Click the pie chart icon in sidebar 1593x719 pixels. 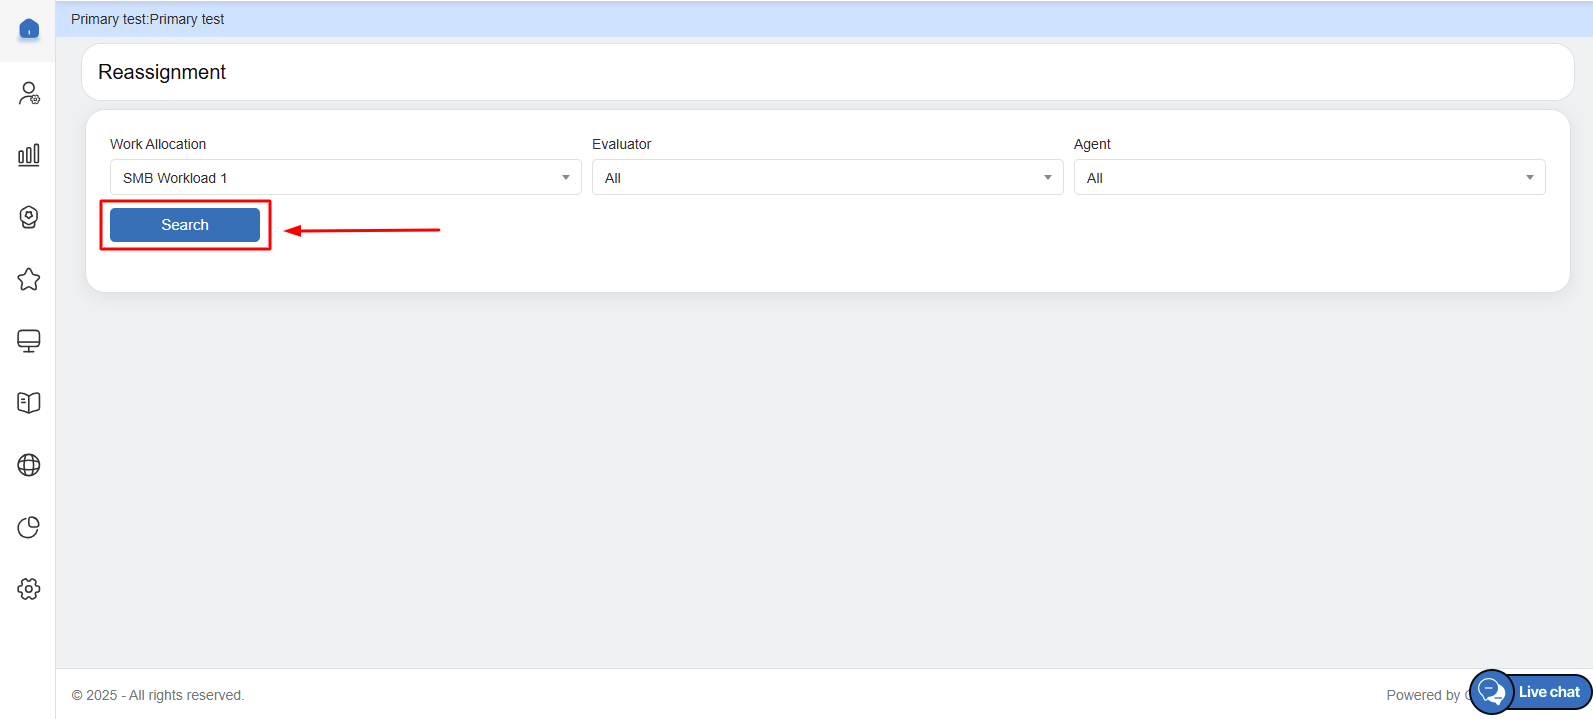29,527
